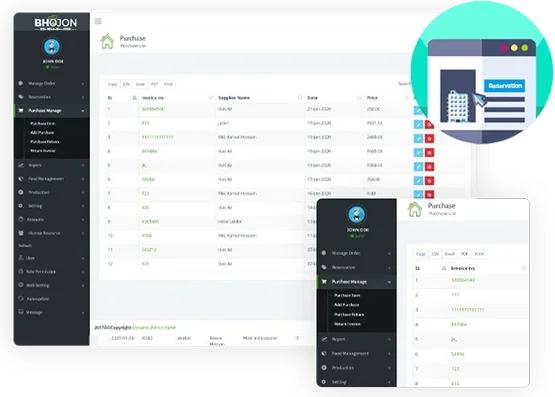Open Return Invoice submenu in main sidebar

click(43, 151)
